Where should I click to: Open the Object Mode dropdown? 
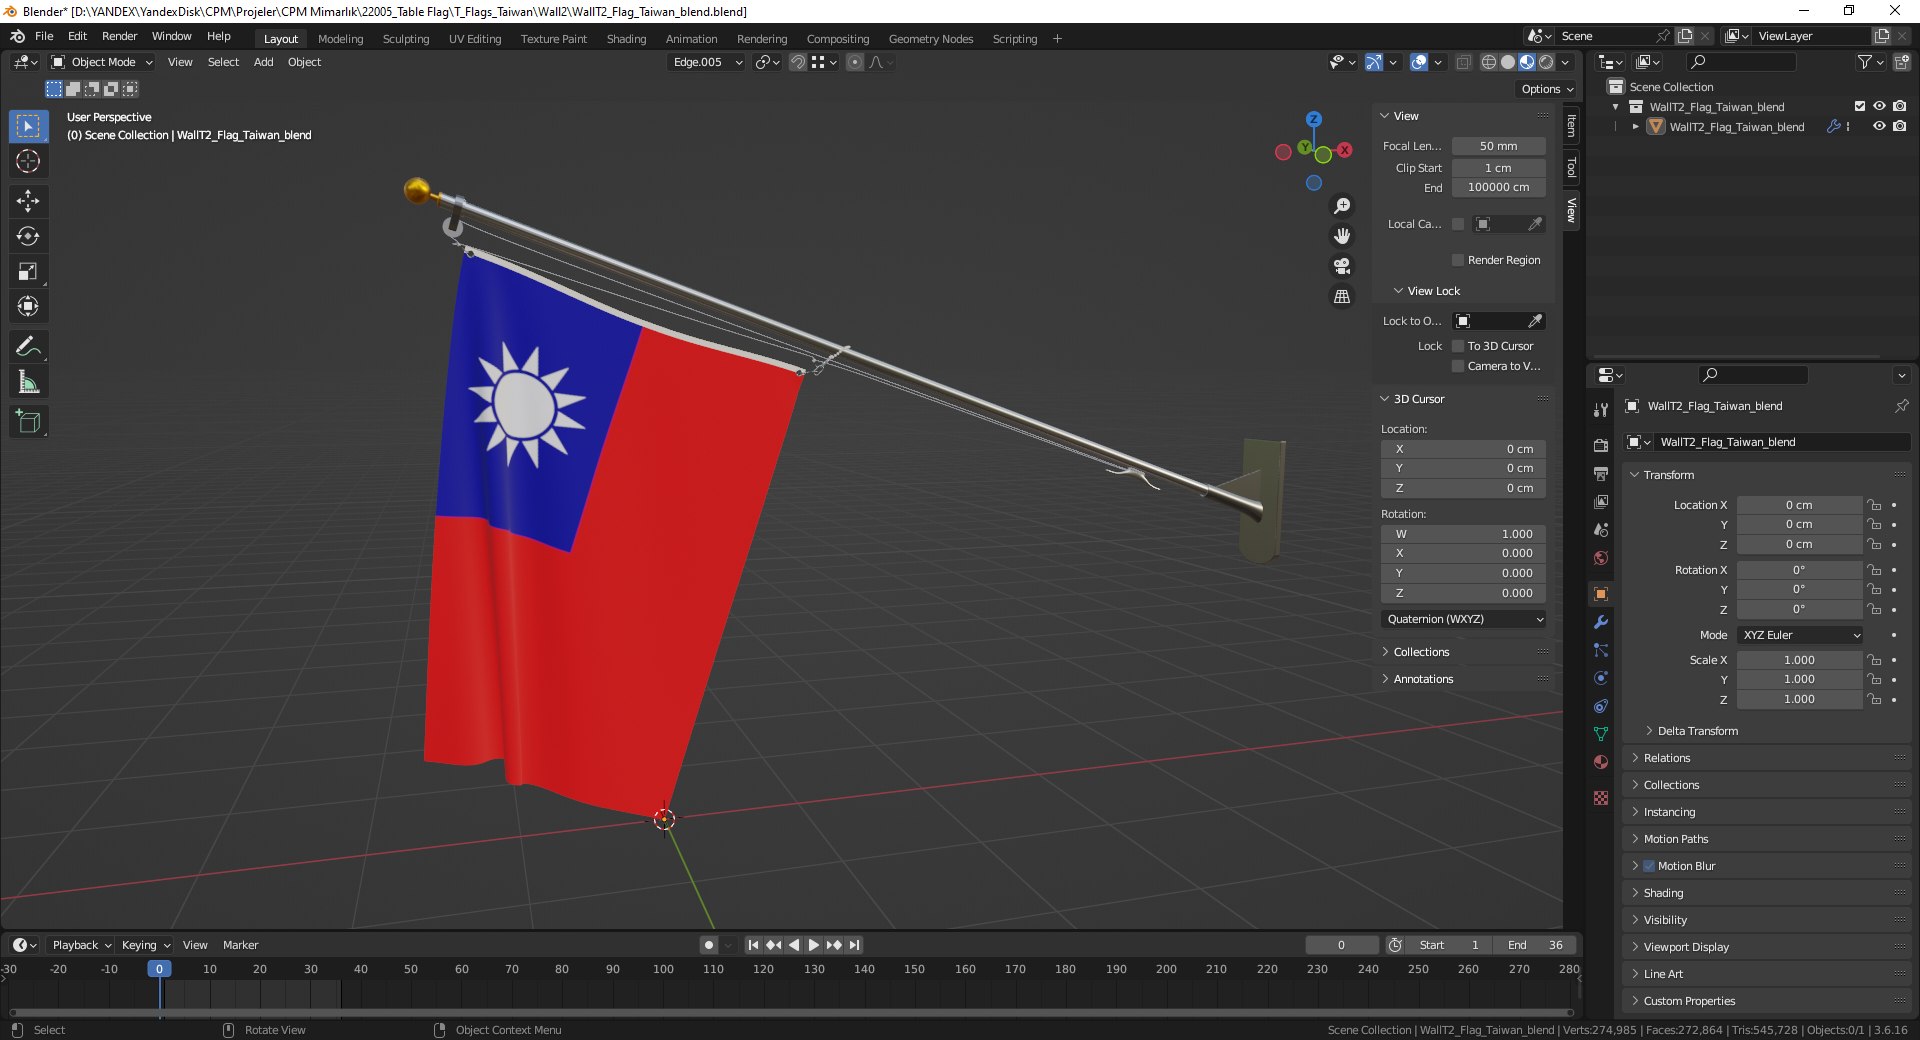pos(102,62)
